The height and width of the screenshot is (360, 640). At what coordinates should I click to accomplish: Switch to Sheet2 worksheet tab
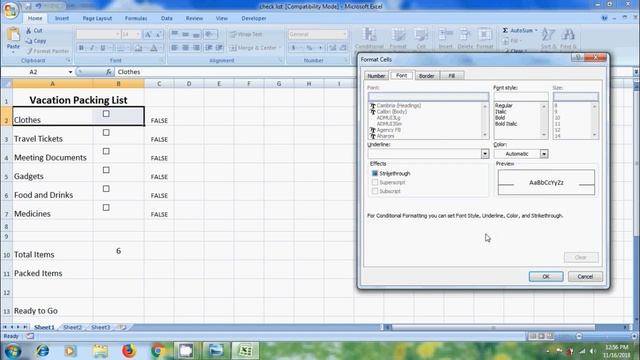tap(73, 327)
